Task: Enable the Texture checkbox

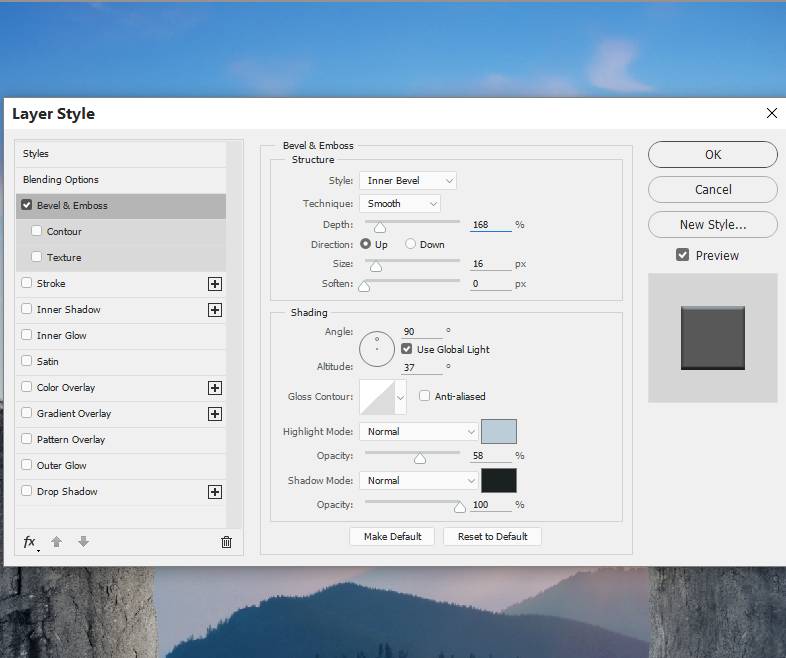Action: click(x=36, y=257)
